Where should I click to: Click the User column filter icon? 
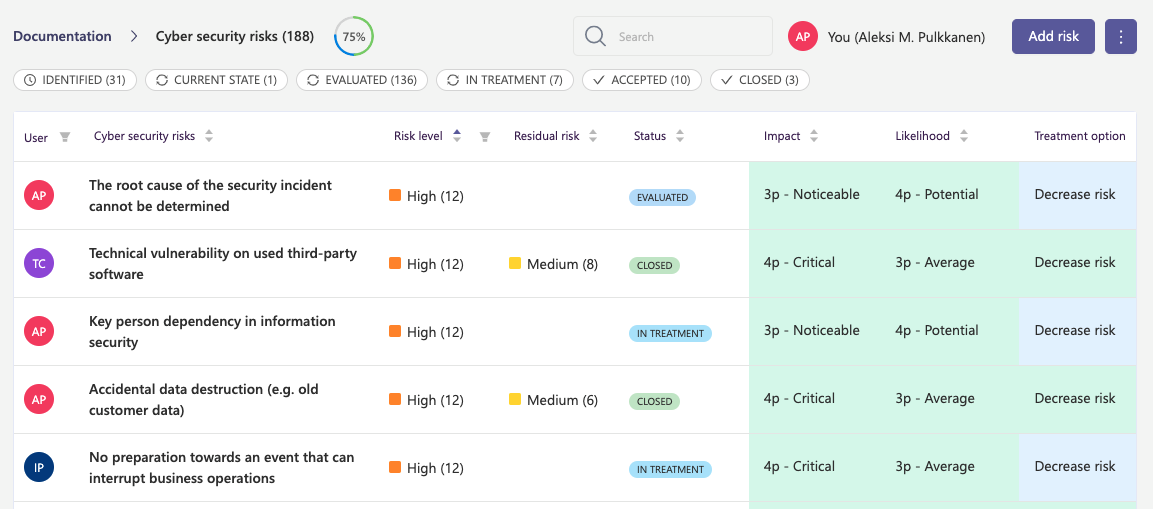point(65,137)
